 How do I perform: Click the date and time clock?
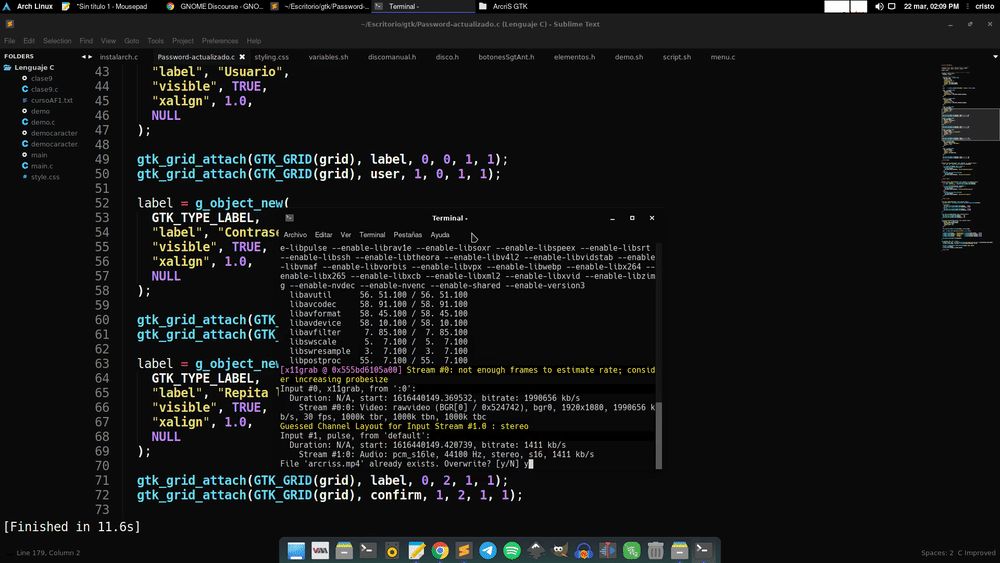tap(931, 6)
